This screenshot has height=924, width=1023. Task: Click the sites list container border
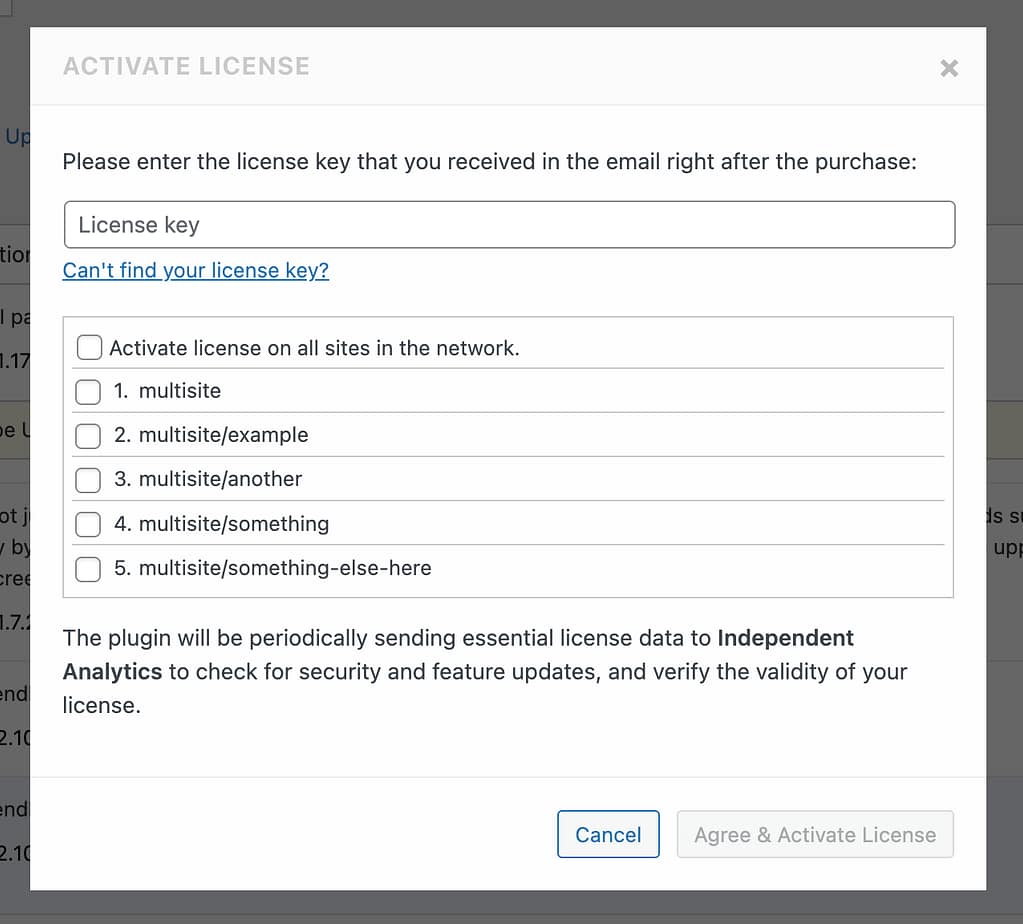click(509, 318)
